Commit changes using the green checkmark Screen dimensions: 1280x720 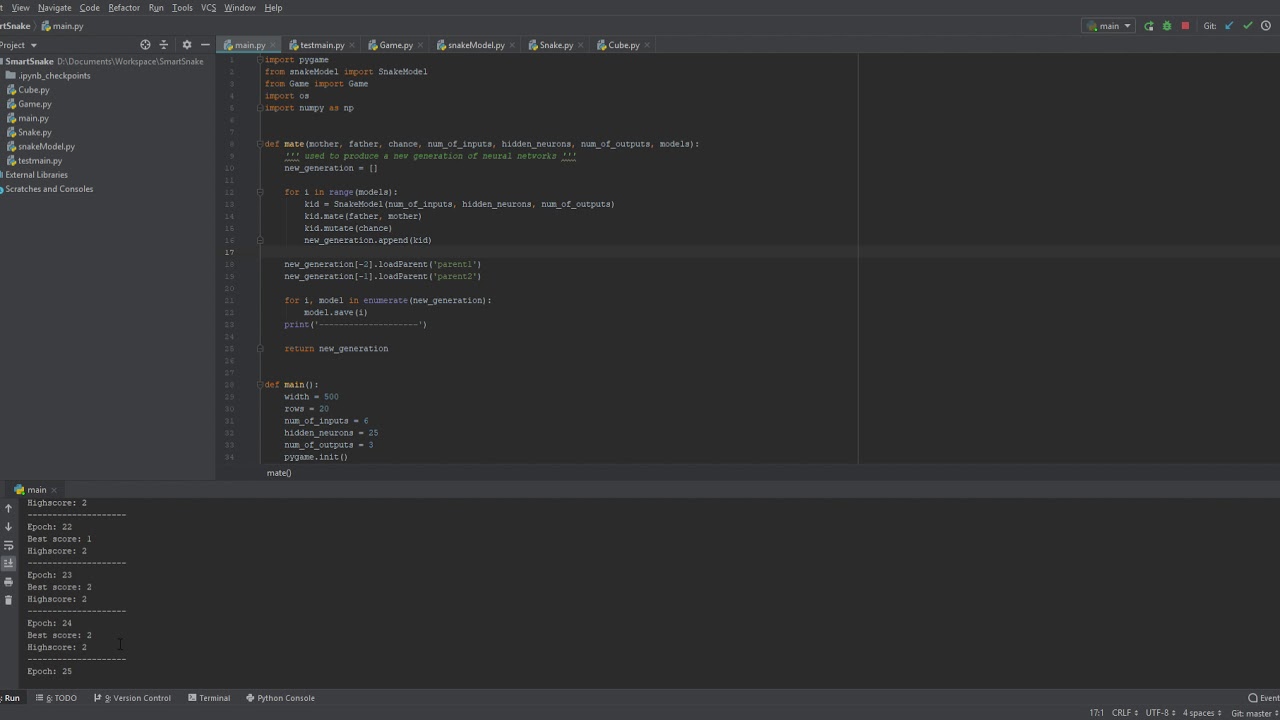[1247, 26]
